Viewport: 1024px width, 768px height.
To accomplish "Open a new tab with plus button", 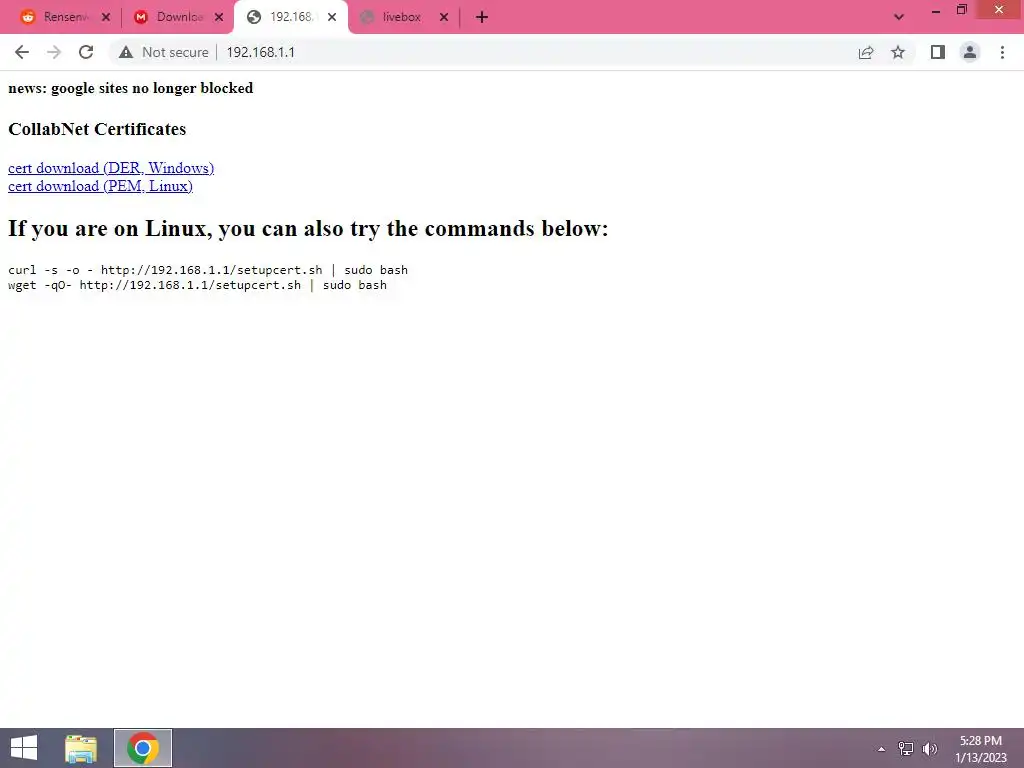I will pyautogui.click(x=482, y=18).
